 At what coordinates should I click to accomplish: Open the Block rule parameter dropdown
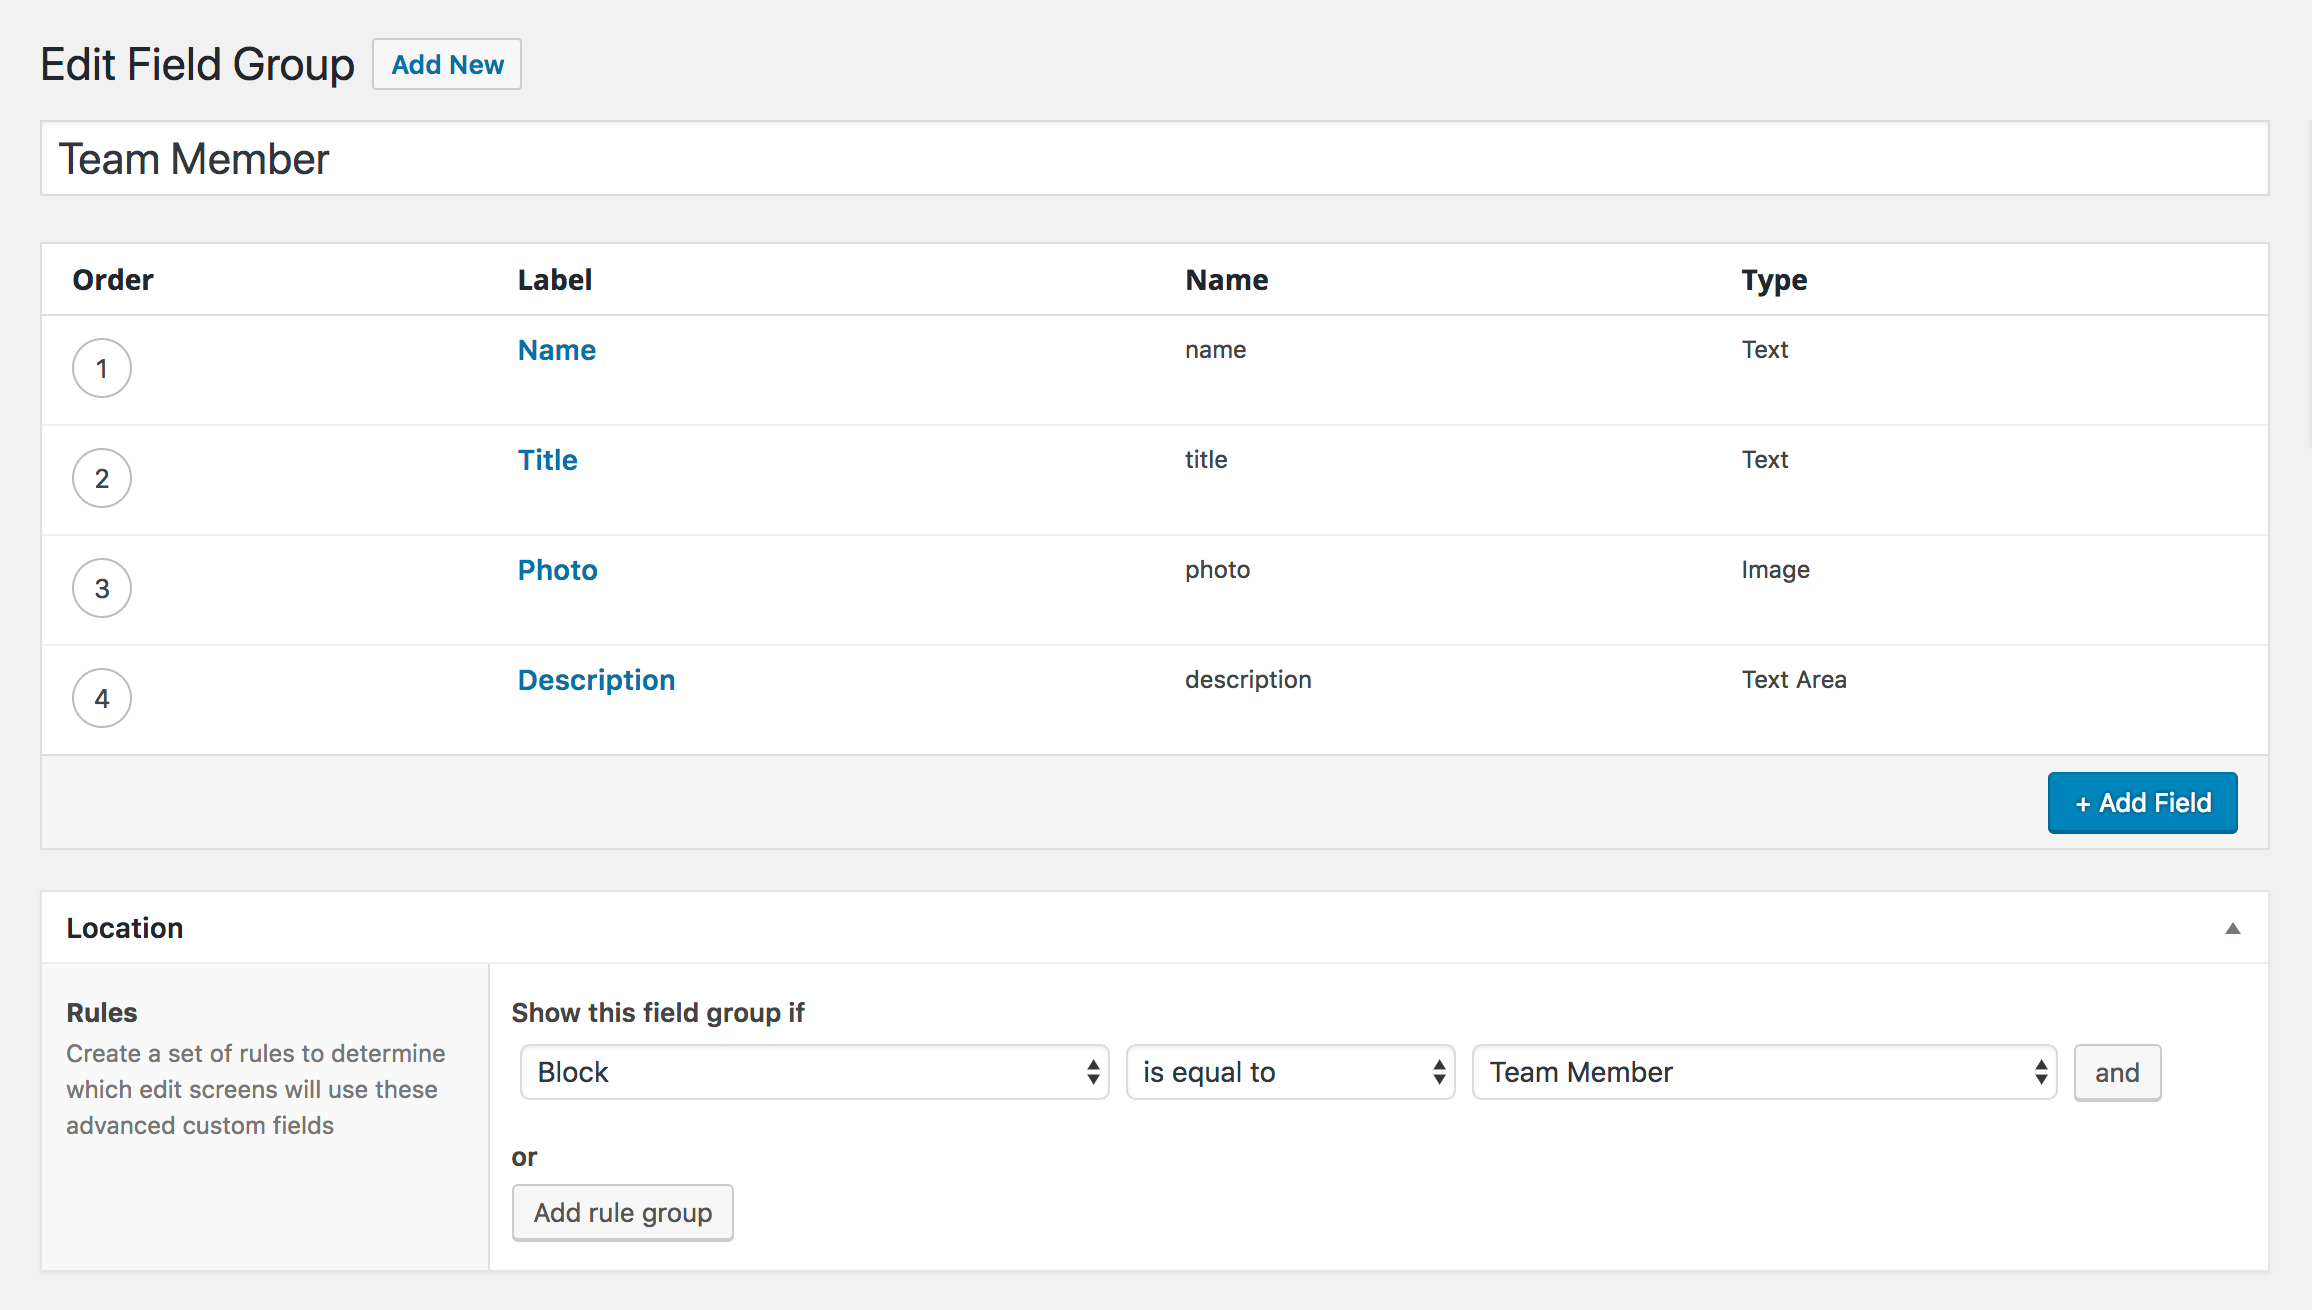click(814, 1072)
